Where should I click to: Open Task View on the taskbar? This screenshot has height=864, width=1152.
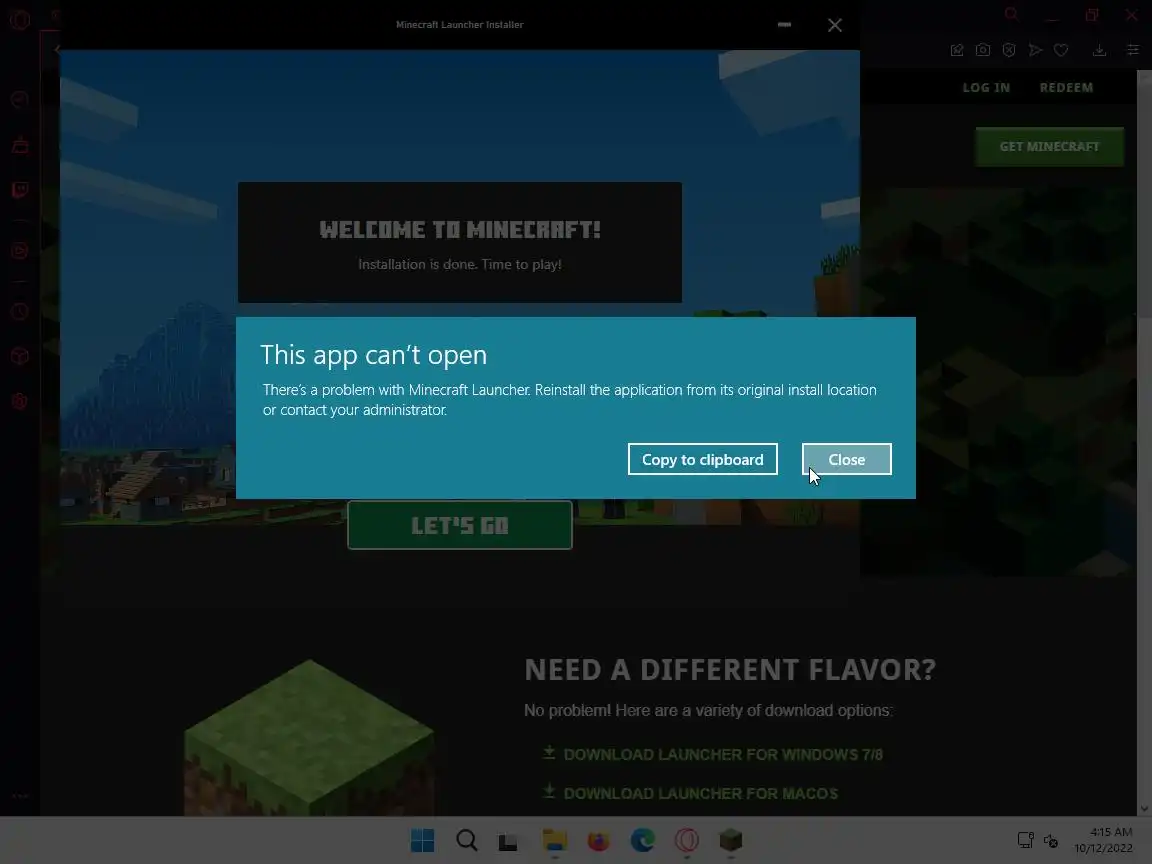click(508, 841)
